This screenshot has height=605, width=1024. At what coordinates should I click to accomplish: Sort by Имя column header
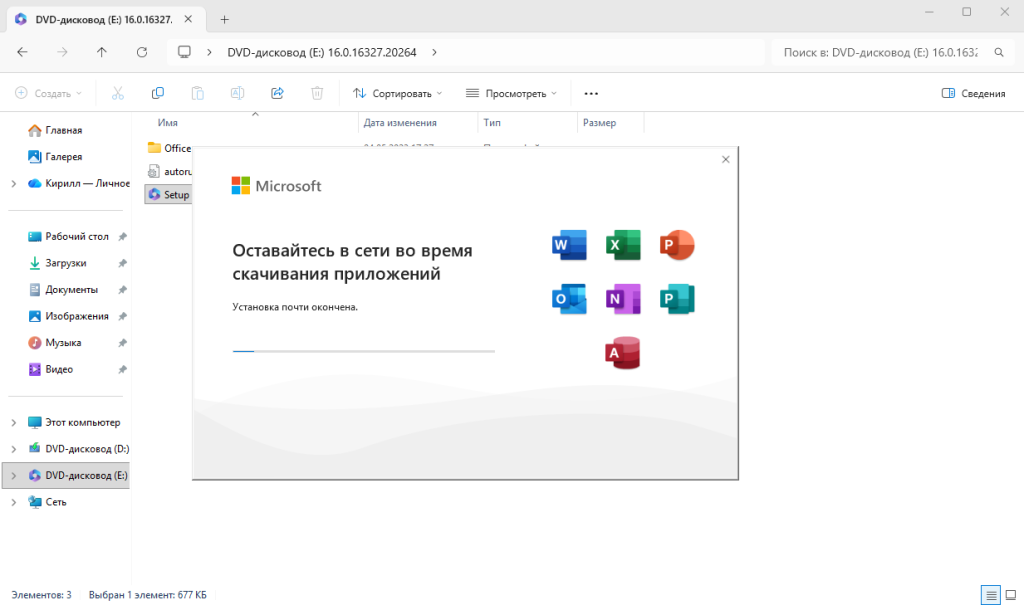167,123
